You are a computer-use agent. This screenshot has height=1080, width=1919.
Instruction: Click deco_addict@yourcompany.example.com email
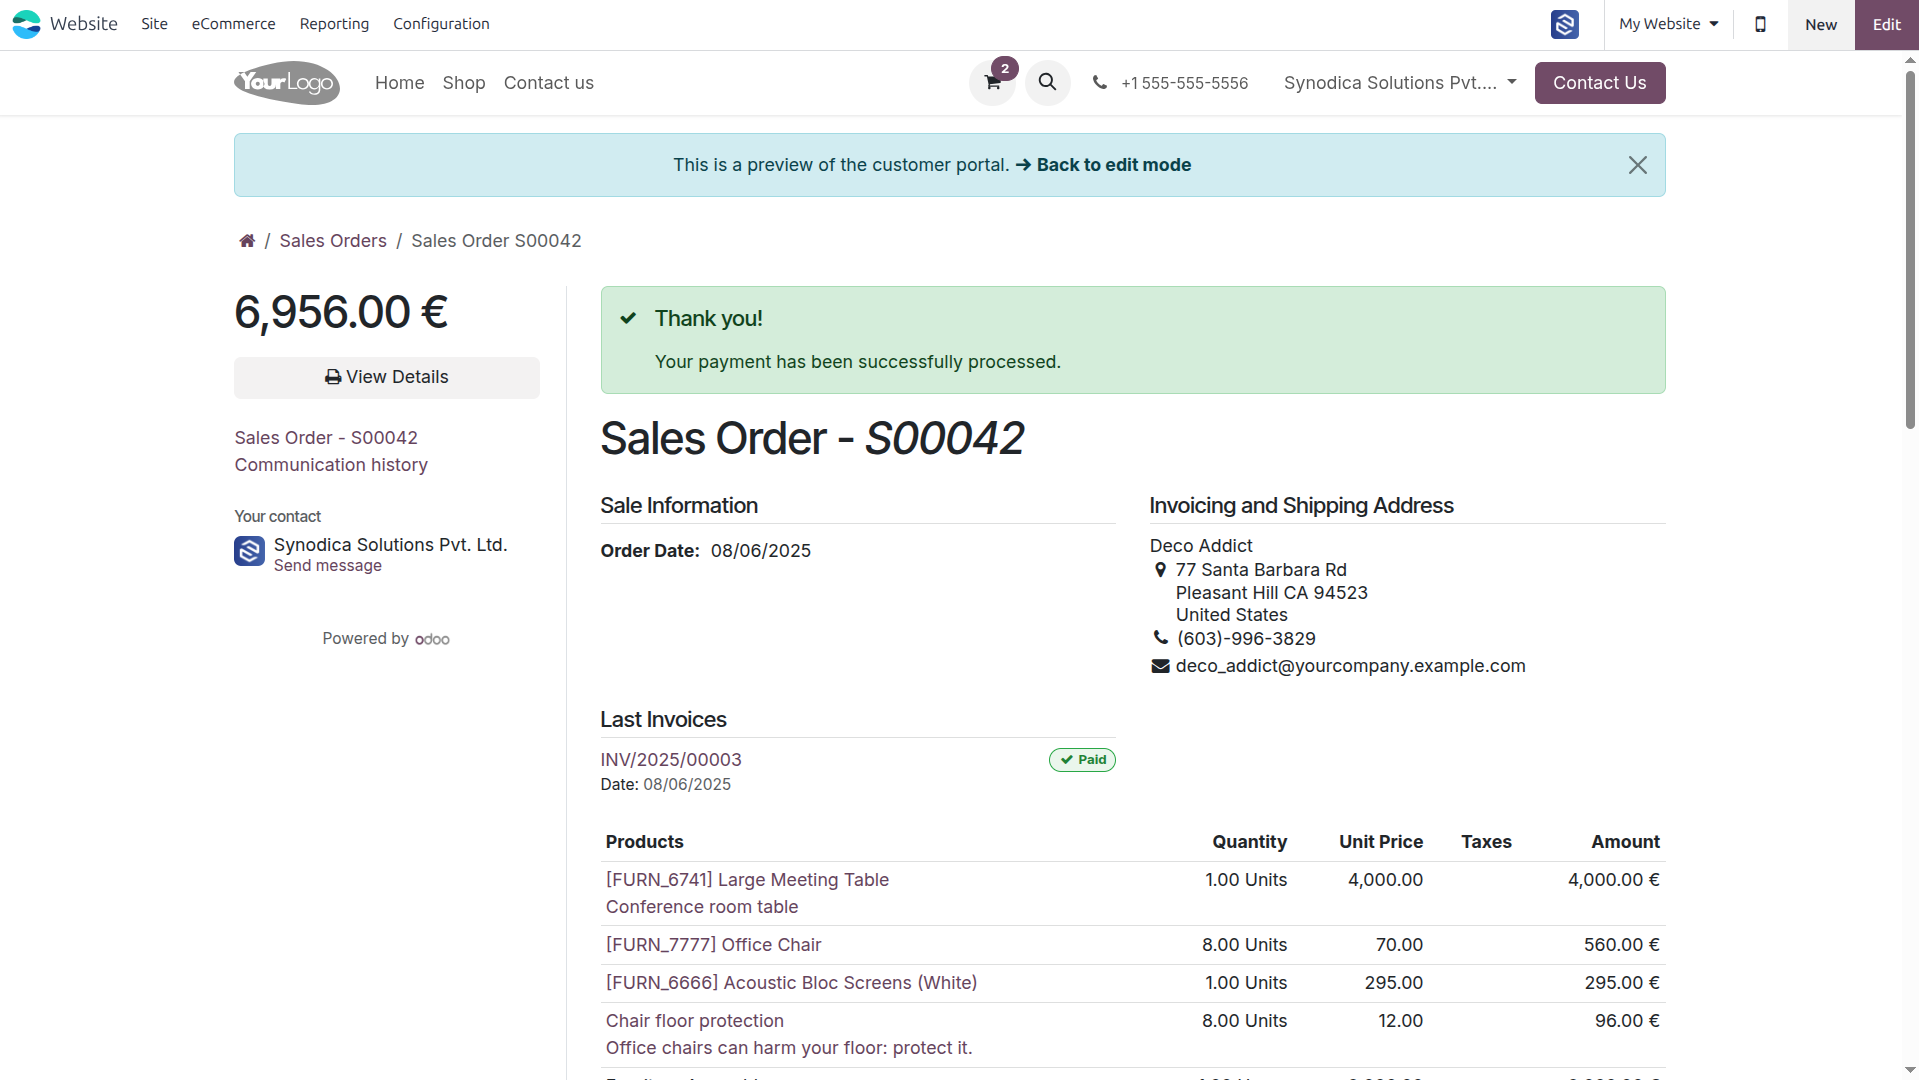pos(1350,666)
